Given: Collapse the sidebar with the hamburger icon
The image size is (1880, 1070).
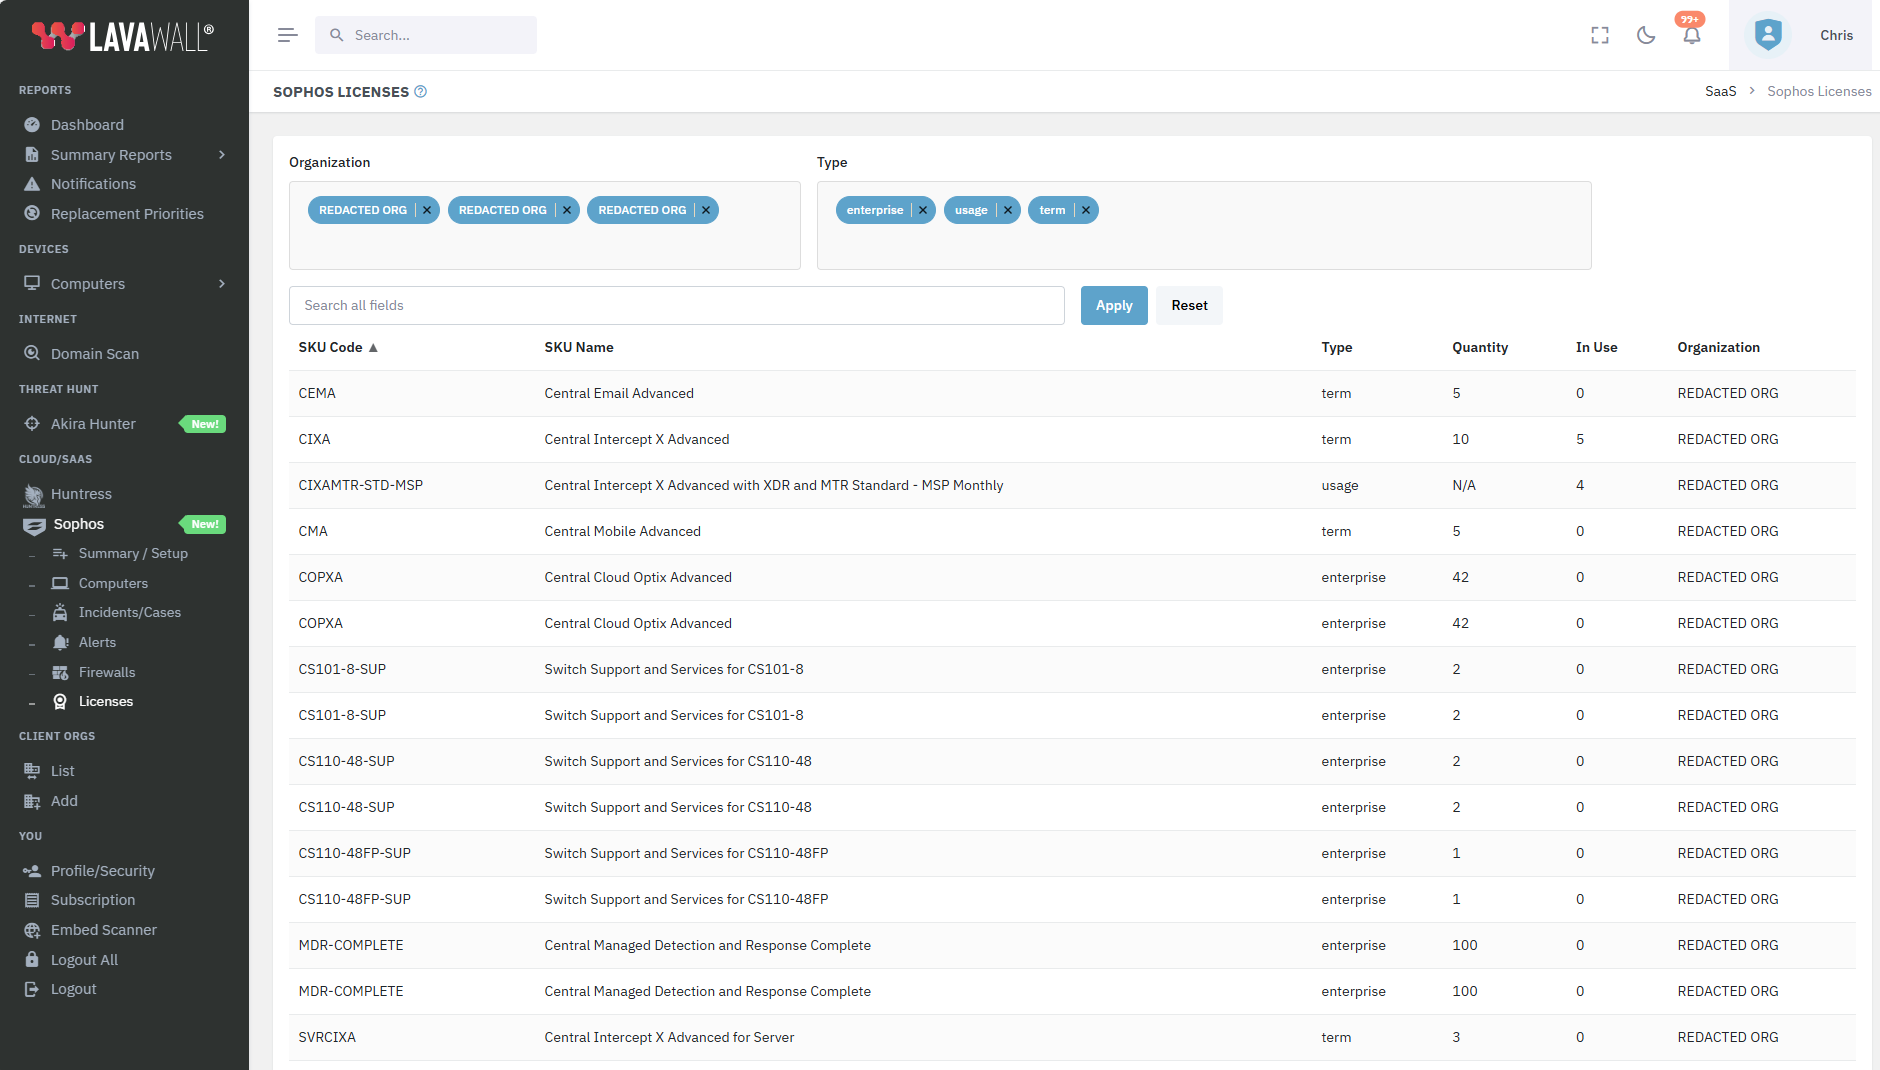Looking at the screenshot, I should coord(287,34).
